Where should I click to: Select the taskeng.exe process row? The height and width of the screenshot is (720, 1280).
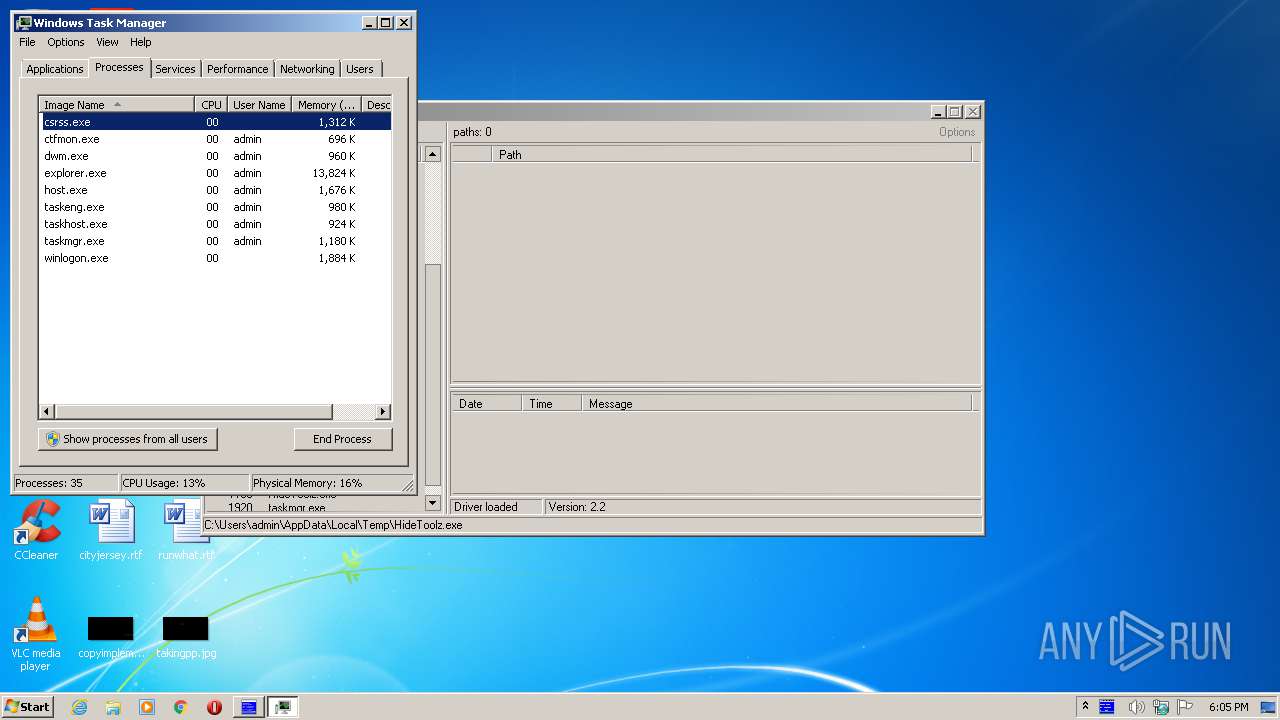pos(215,207)
